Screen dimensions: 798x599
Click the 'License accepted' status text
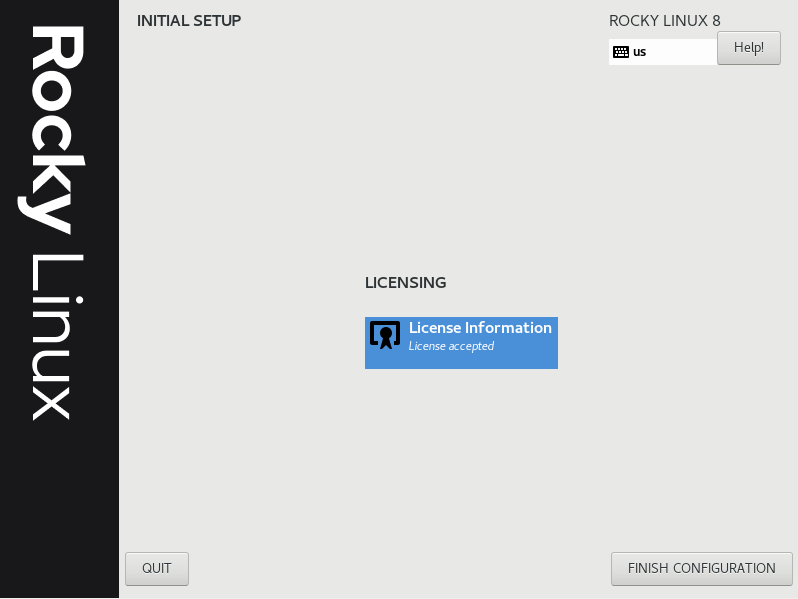tap(451, 346)
